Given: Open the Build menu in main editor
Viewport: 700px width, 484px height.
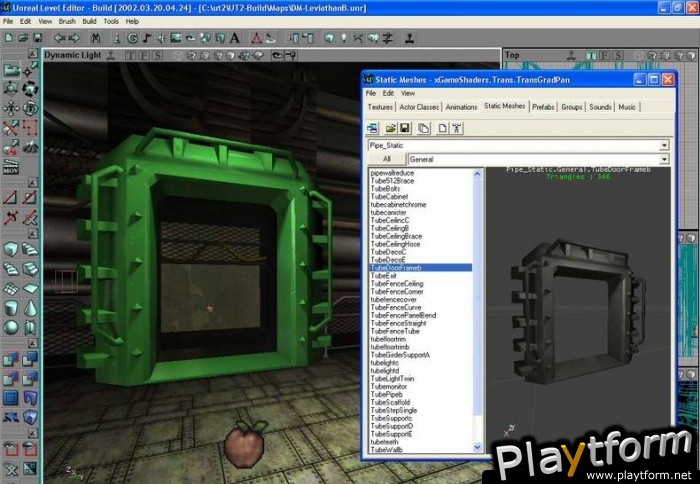Looking at the screenshot, I should pyautogui.click(x=89, y=21).
